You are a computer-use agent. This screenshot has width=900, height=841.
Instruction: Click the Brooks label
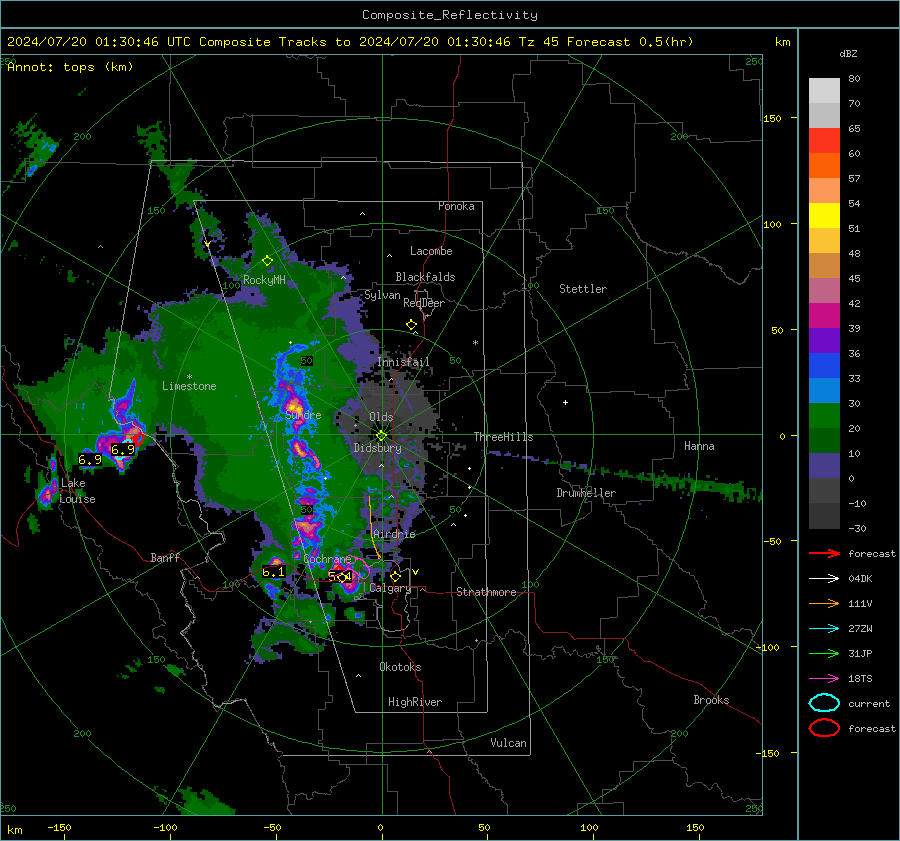(x=711, y=700)
